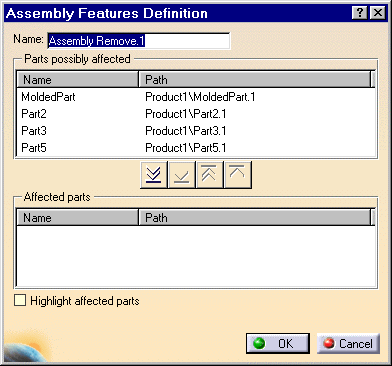
Task: Confirm with the OK button
Action: [278, 343]
